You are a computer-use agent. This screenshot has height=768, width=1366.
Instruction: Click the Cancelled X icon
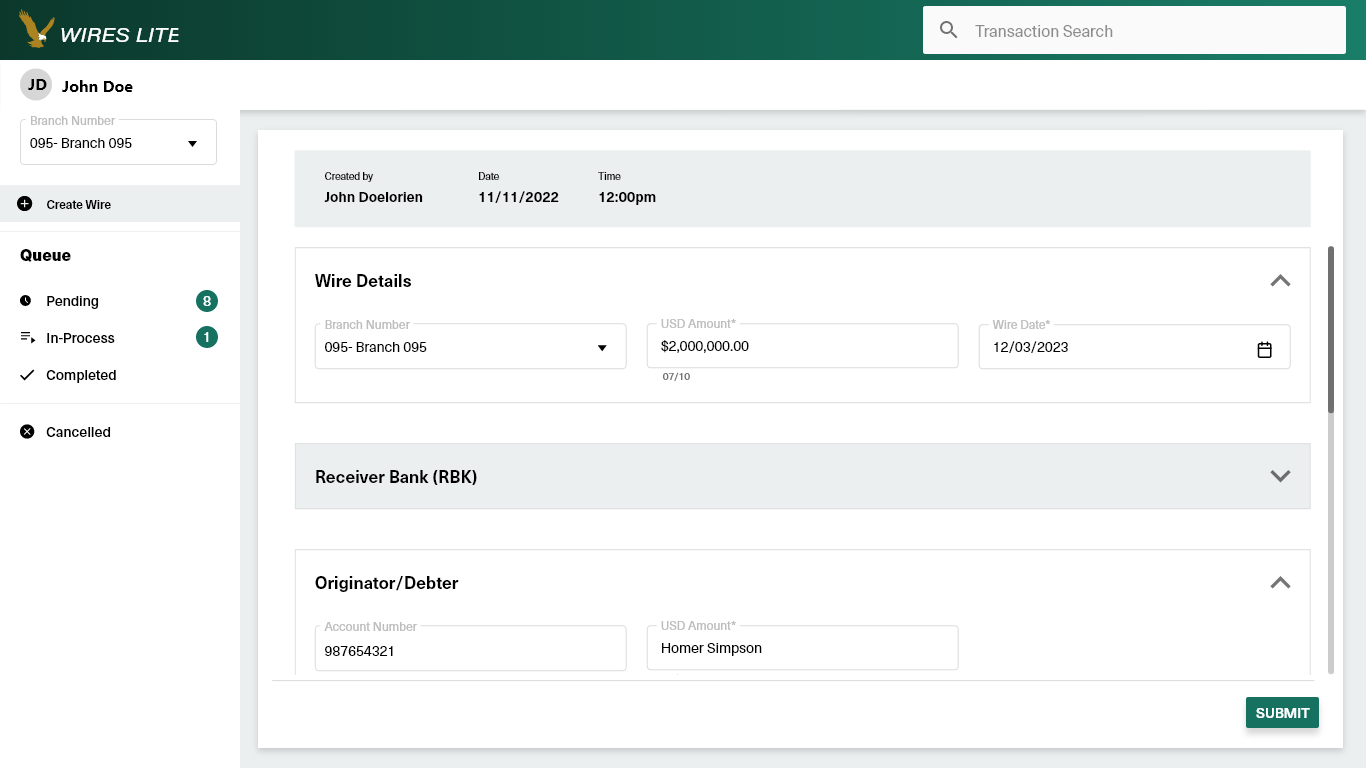27,432
